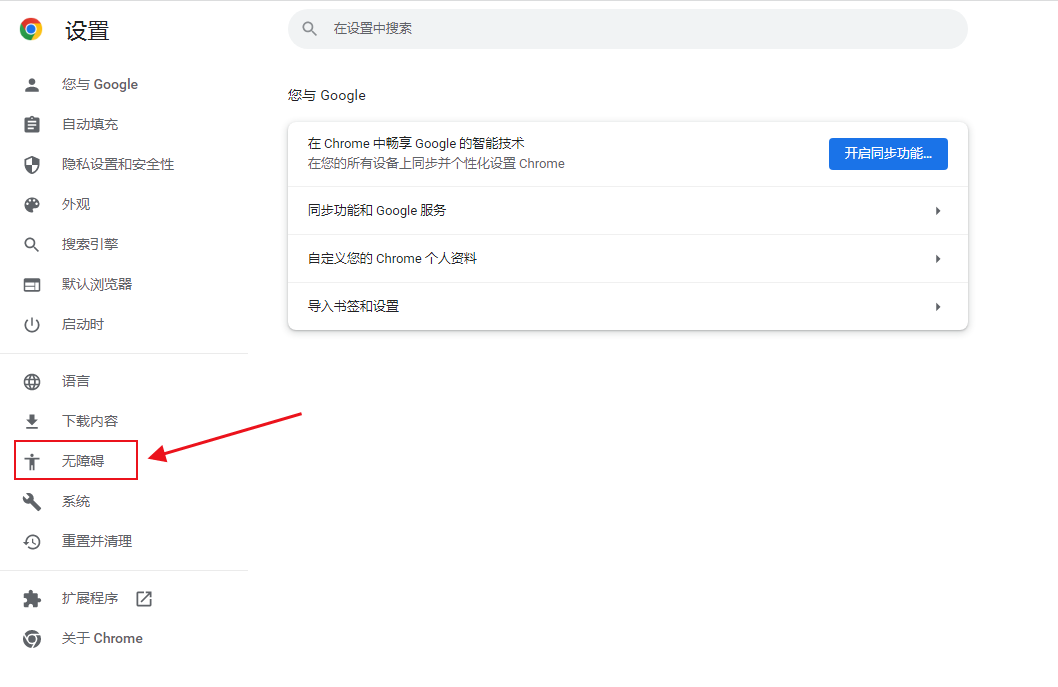Open 扩展程序 extensions page
The width and height of the screenshot is (1058, 687).
point(90,599)
